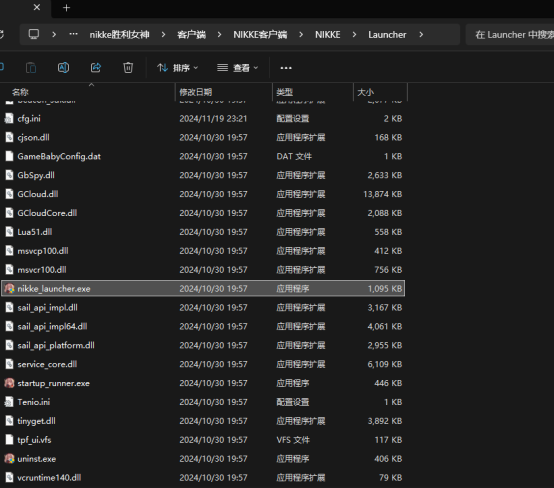
Task: Expand chevron after 客户端 breadcrumb
Action: pos(219,35)
